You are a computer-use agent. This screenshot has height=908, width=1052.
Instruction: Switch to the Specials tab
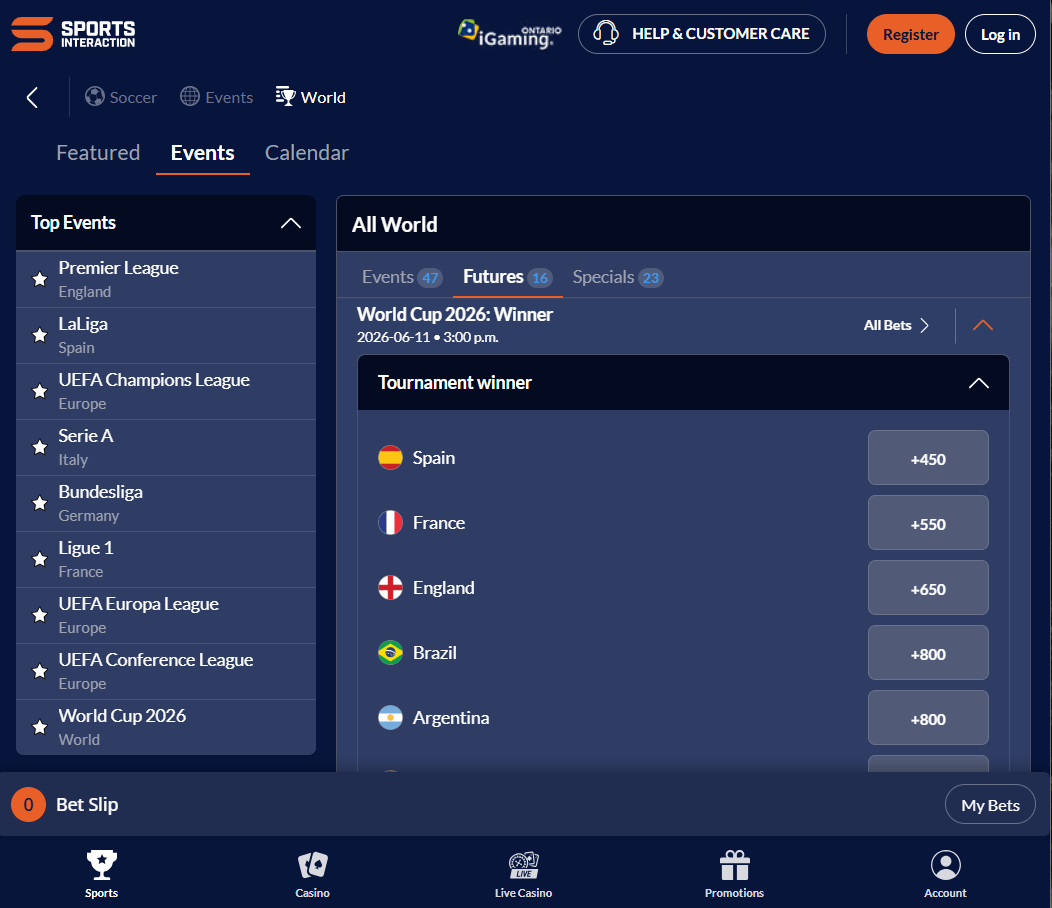(x=617, y=277)
